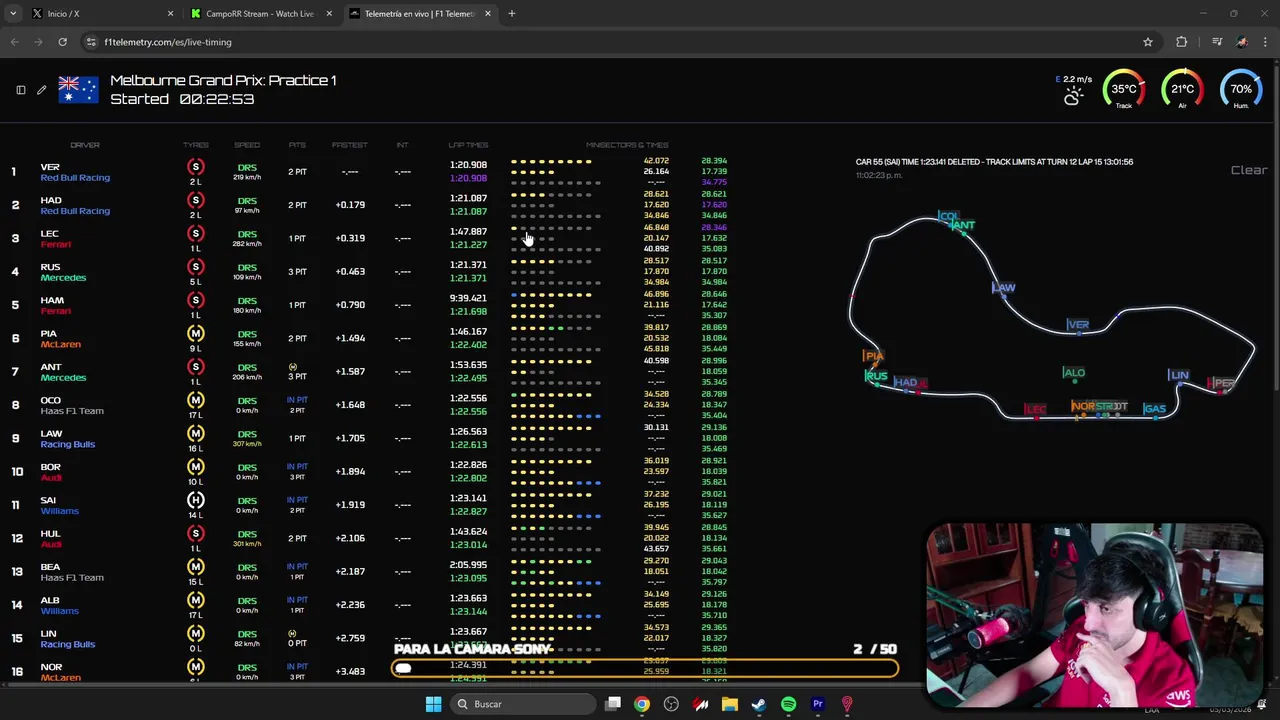Click driver name ANT Mercedes
The width and height of the screenshot is (1280, 720).
coord(63,372)
